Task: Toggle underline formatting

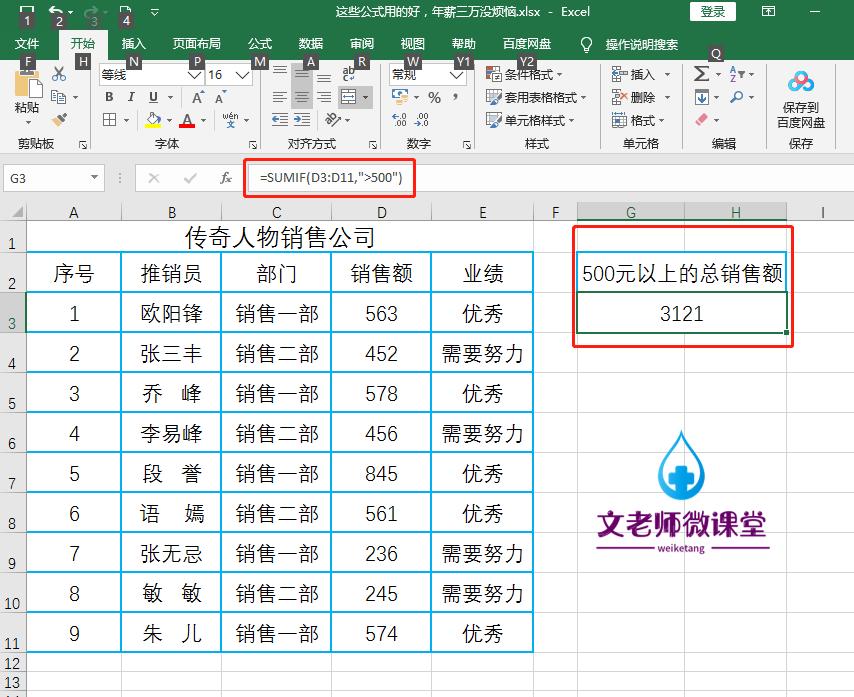Action: click(x=154, y=95)
